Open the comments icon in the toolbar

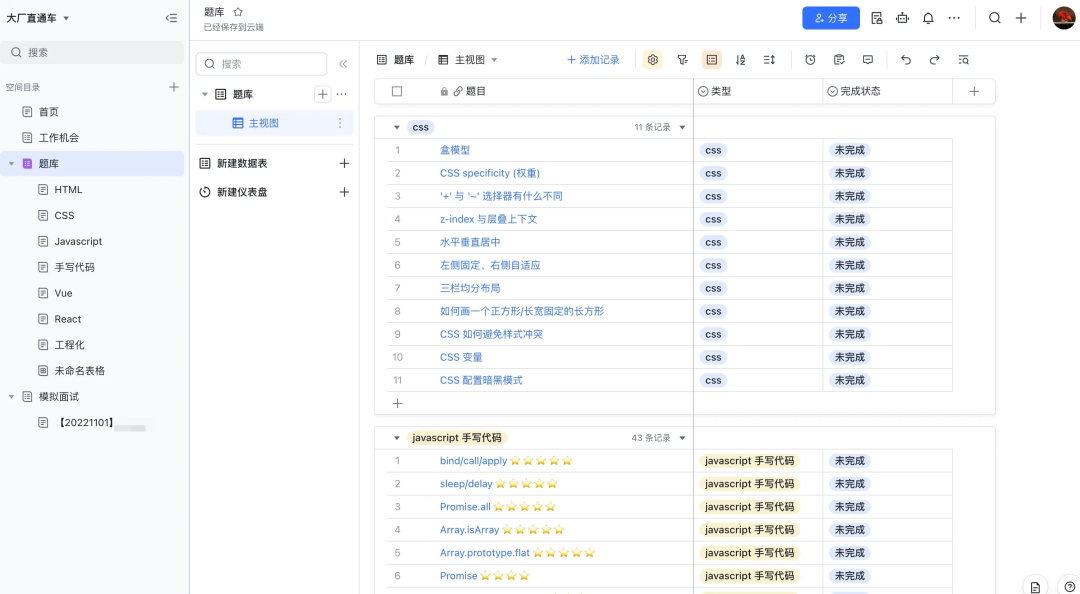[x=868, y=60]
